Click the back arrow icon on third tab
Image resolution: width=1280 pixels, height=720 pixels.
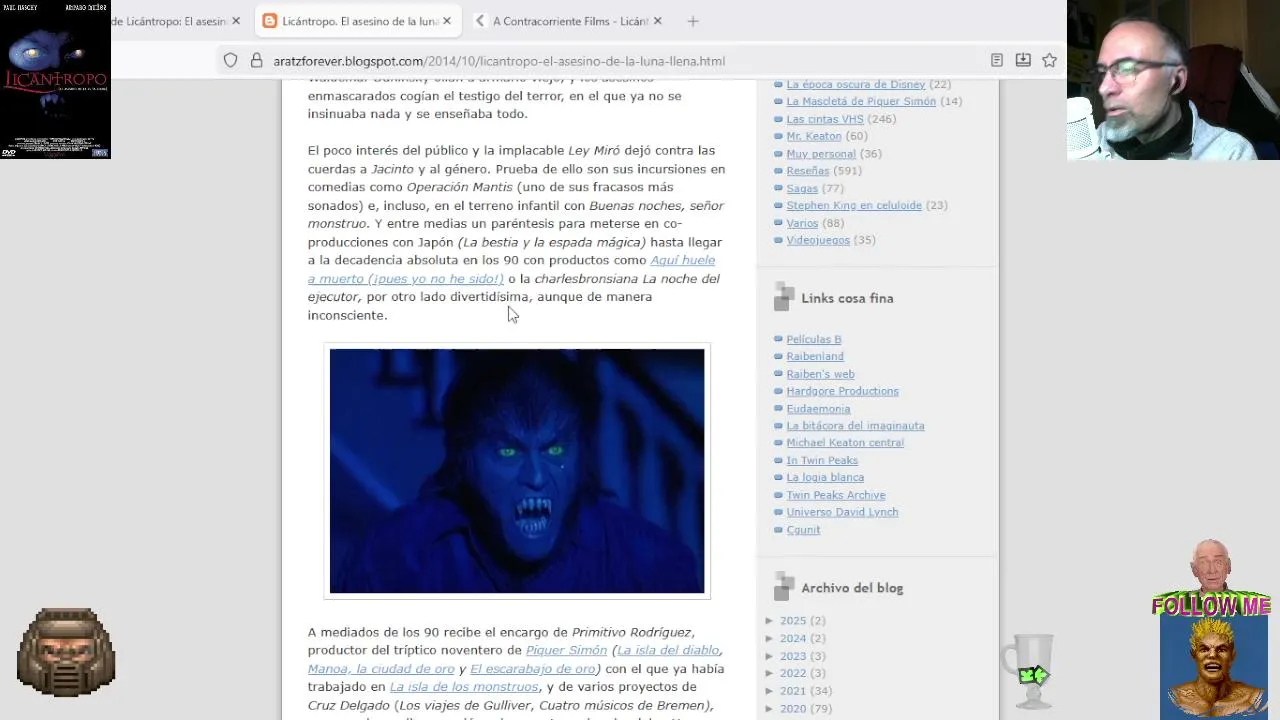tap(480, 21)
